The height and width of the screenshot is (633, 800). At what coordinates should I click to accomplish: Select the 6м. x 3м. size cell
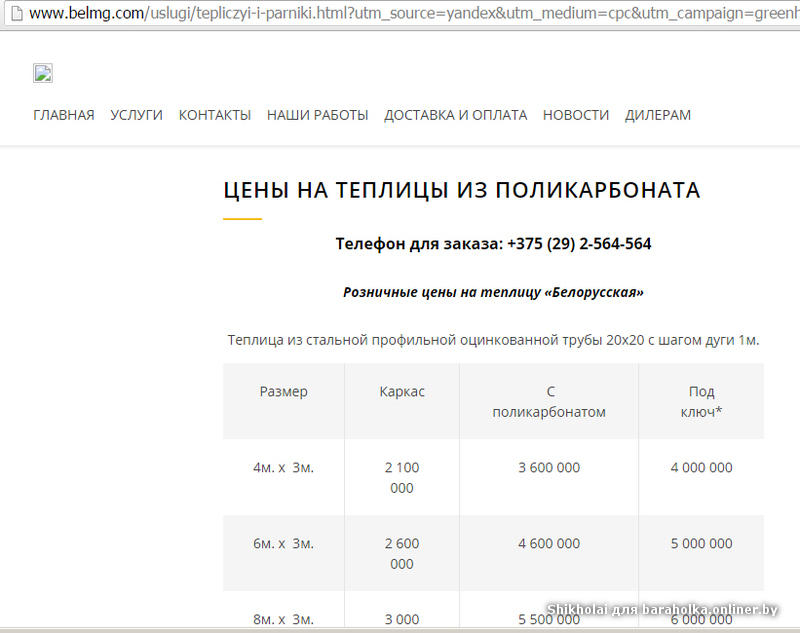click(x=284, y=553)
